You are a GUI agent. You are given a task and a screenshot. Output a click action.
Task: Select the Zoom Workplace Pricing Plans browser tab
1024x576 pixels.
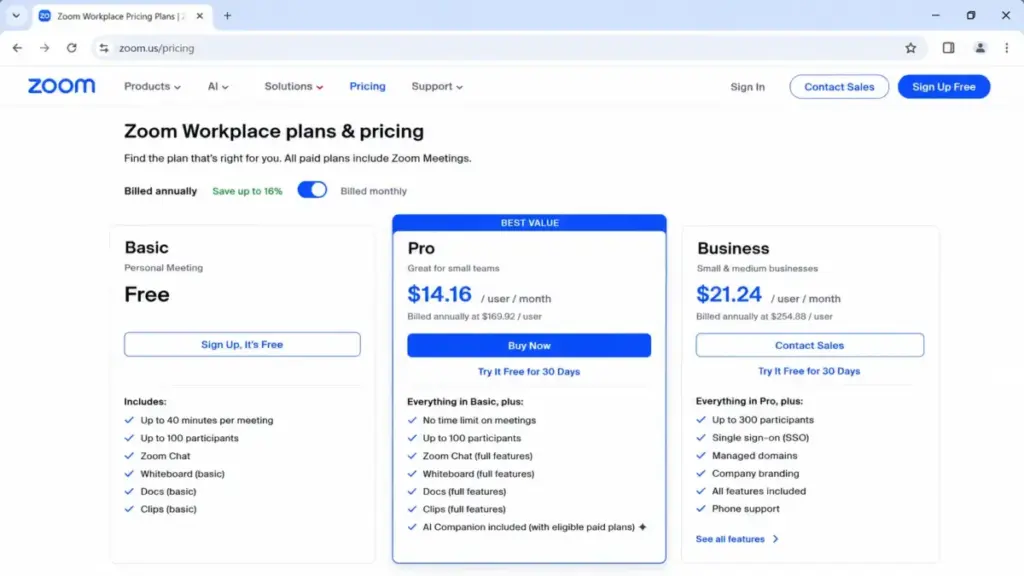[121, 16]
